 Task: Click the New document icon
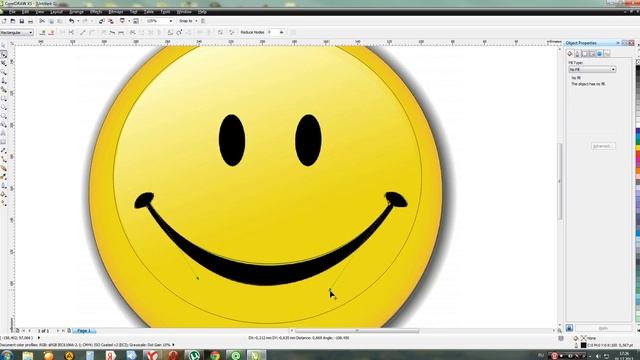4,21
